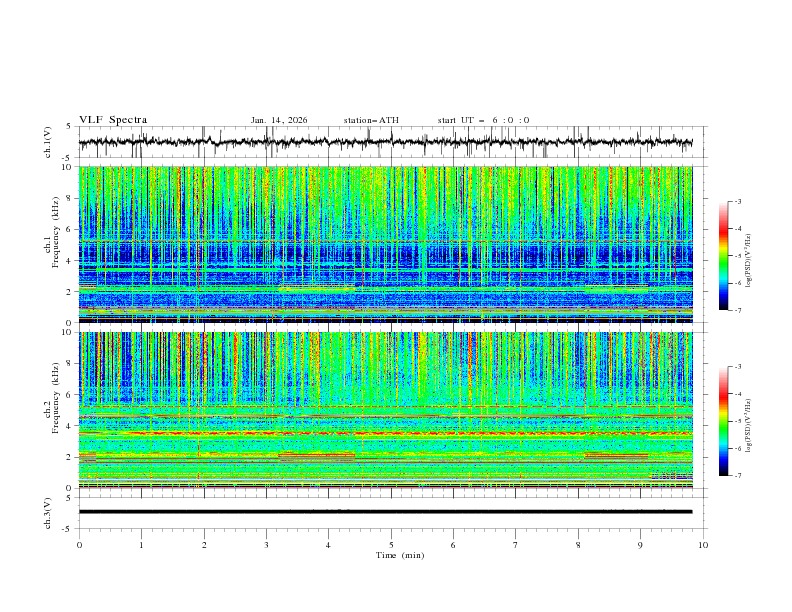The image size is (792, 612).
Task: Click the ch.1(V) waveform axis label
Action: click(48, 142)
